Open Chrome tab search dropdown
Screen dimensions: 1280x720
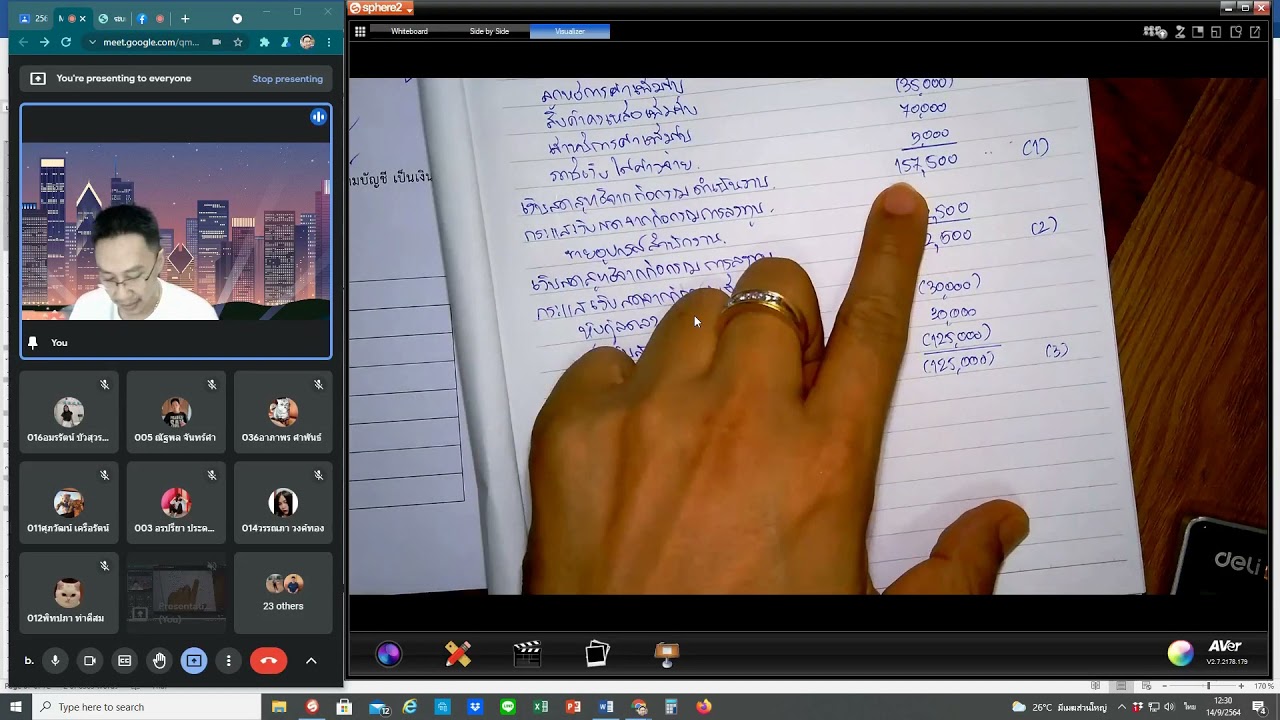[237, 18]
